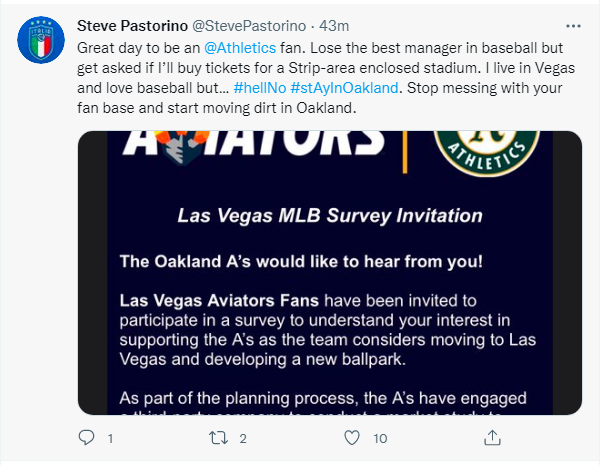Click the reply speech bubble icon
606x465 pixels.
87,438
